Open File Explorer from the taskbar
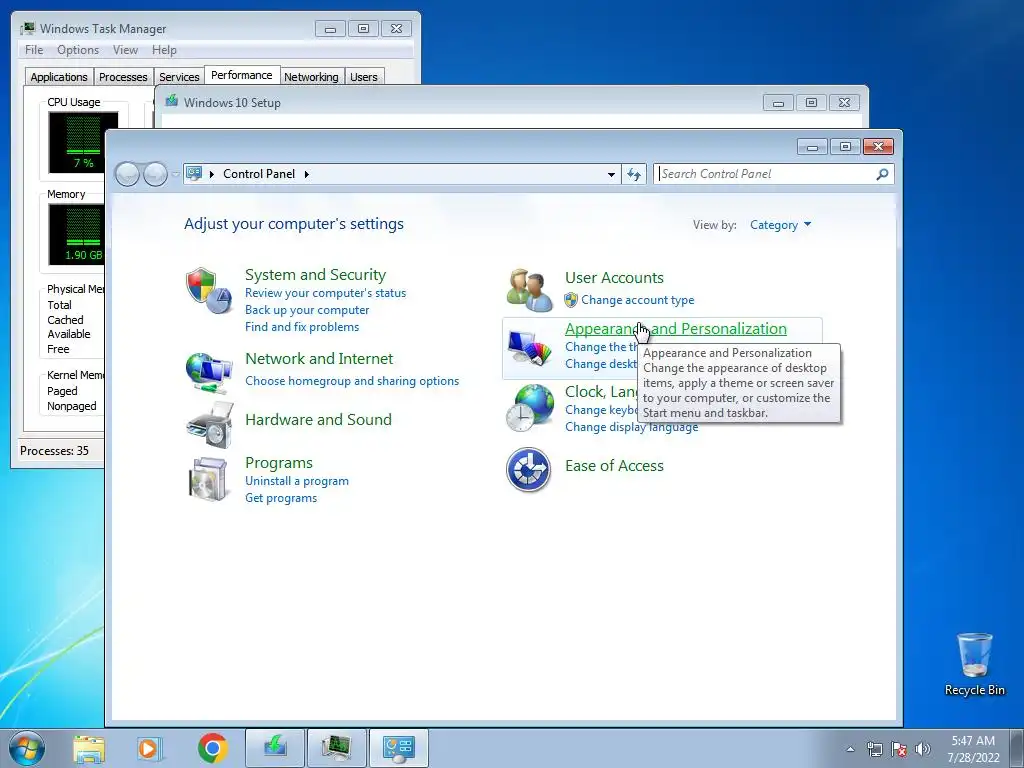This screenshot has height=768, width=1024. click(x=89, y=748)
